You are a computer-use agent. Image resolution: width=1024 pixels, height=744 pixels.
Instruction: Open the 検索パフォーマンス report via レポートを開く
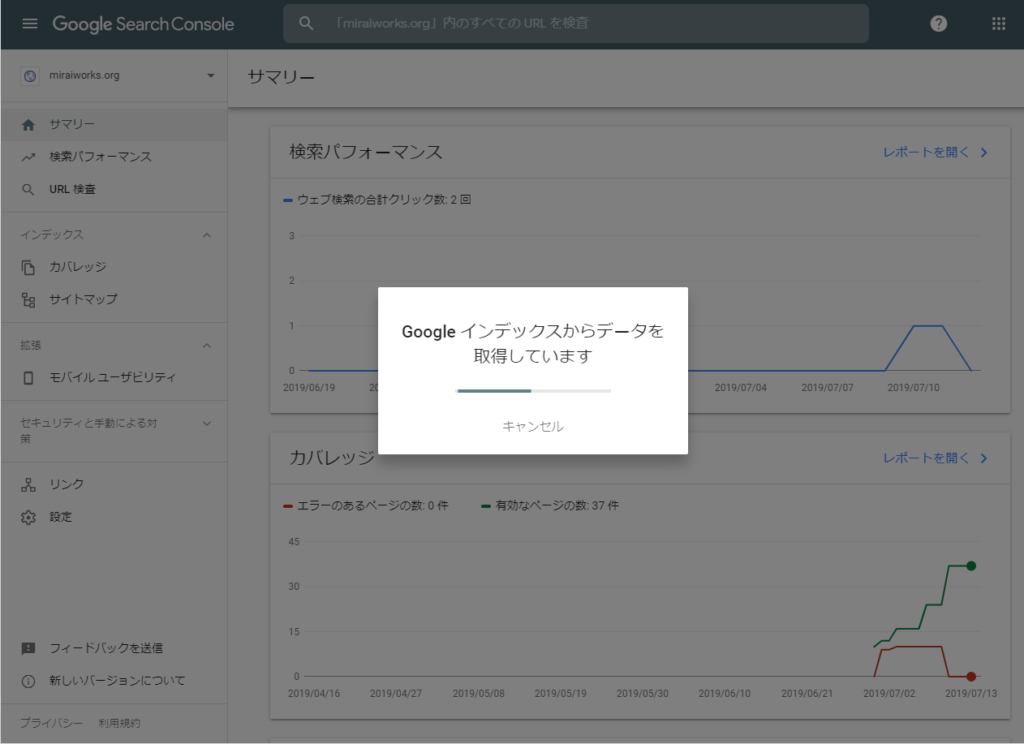click(935, 152)
